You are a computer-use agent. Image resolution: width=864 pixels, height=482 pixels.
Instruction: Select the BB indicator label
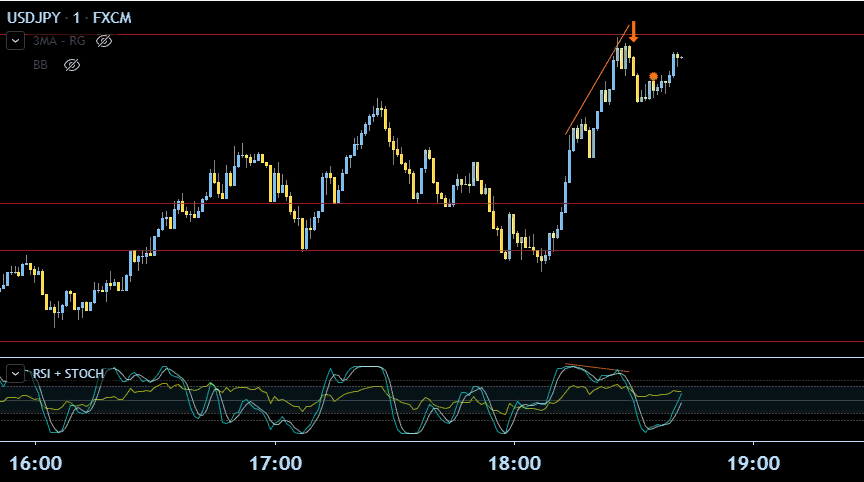(x=40, y=65)
